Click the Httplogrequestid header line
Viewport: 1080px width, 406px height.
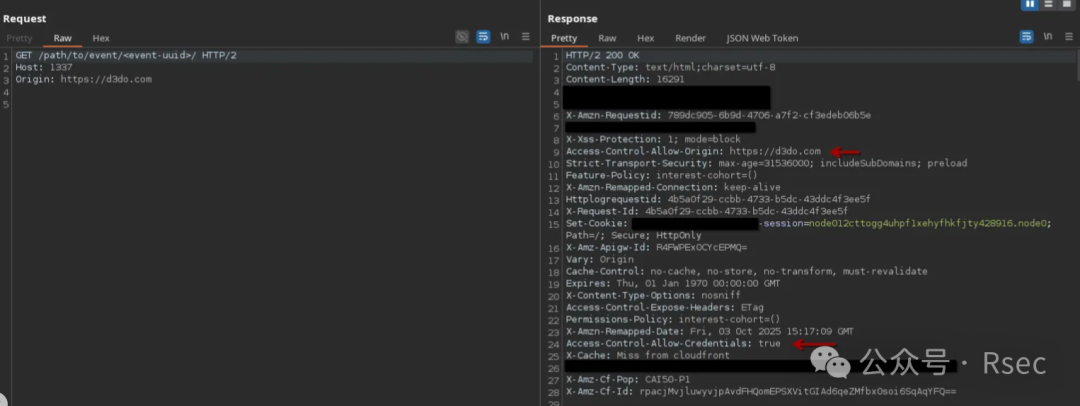point(718,199)
